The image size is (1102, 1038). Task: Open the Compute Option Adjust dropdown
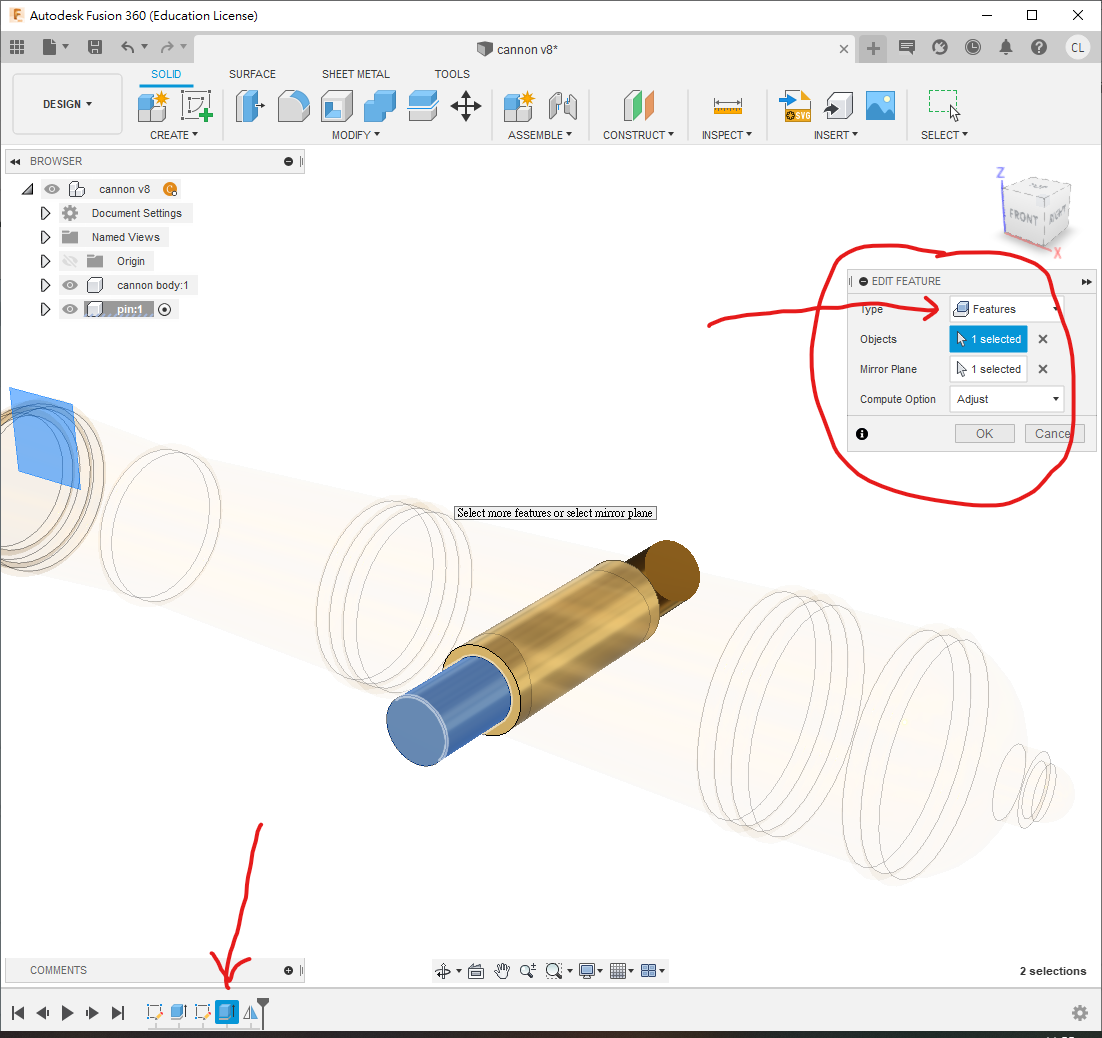(1006, 399)
